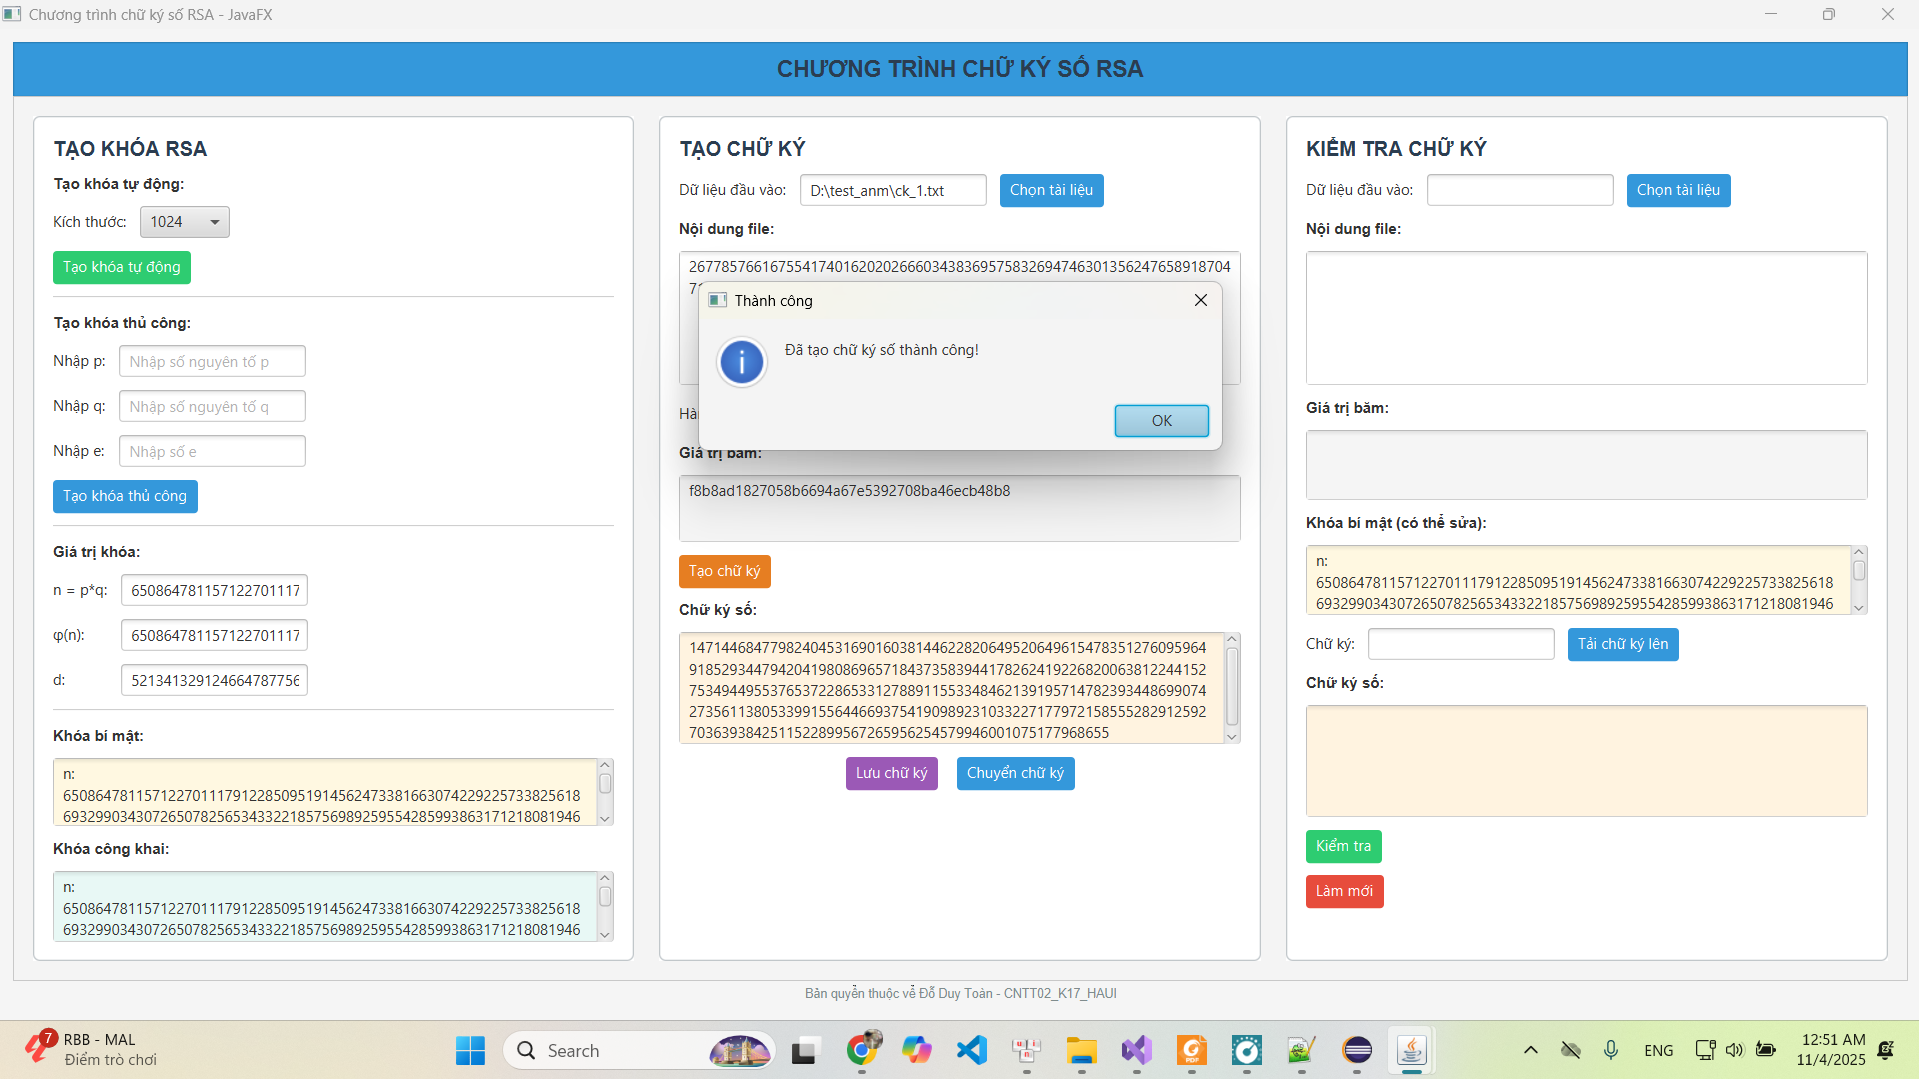
Task: Click OK in the Thành công dialog
Action: point(1161,421)
